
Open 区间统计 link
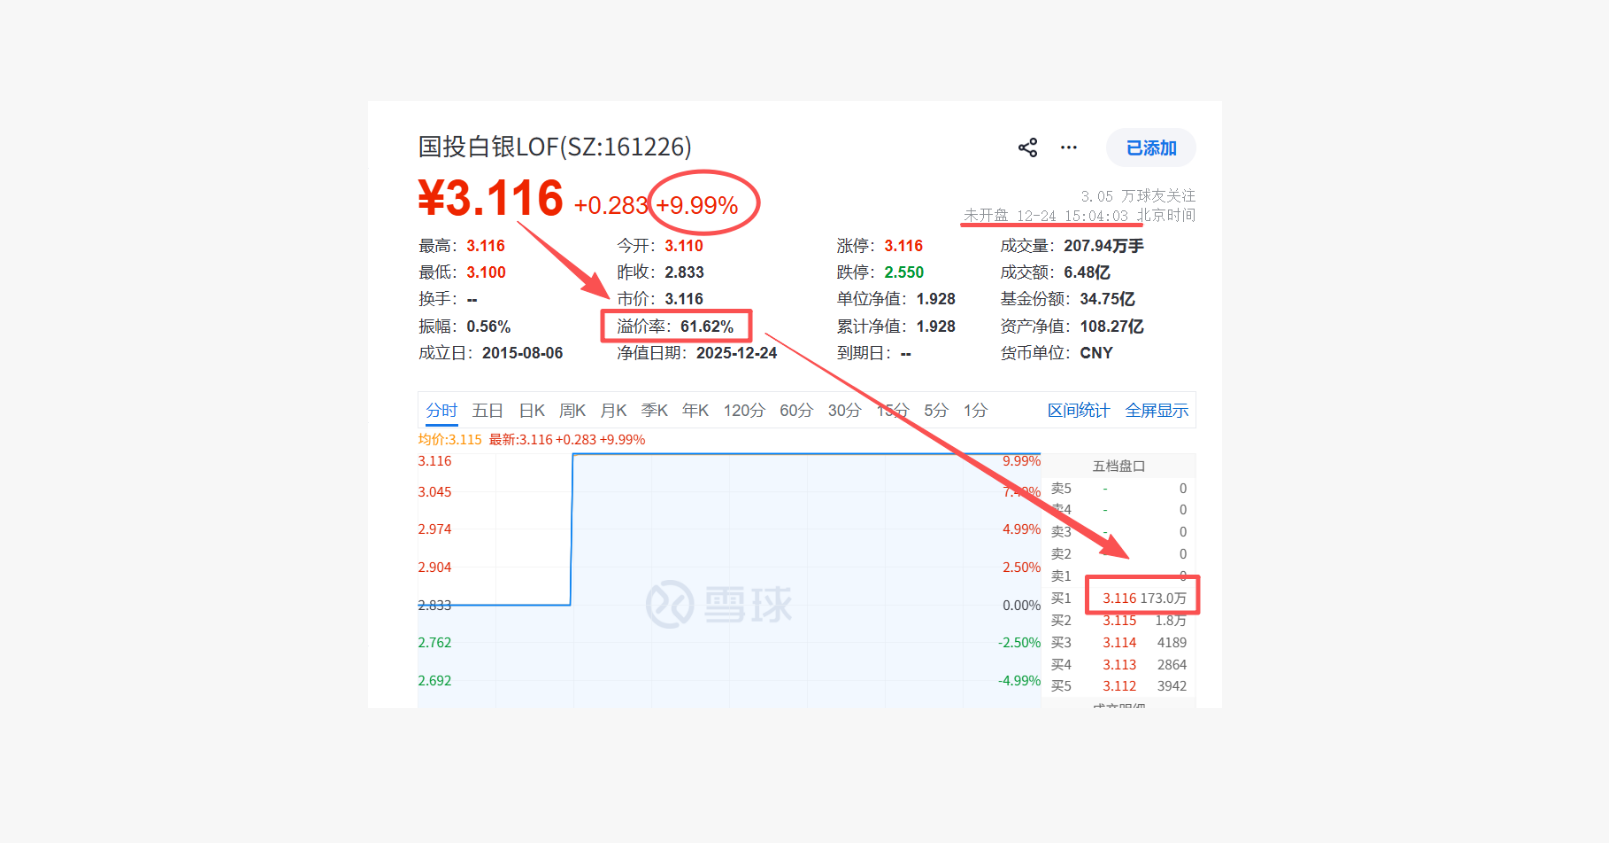point(1079,410)
